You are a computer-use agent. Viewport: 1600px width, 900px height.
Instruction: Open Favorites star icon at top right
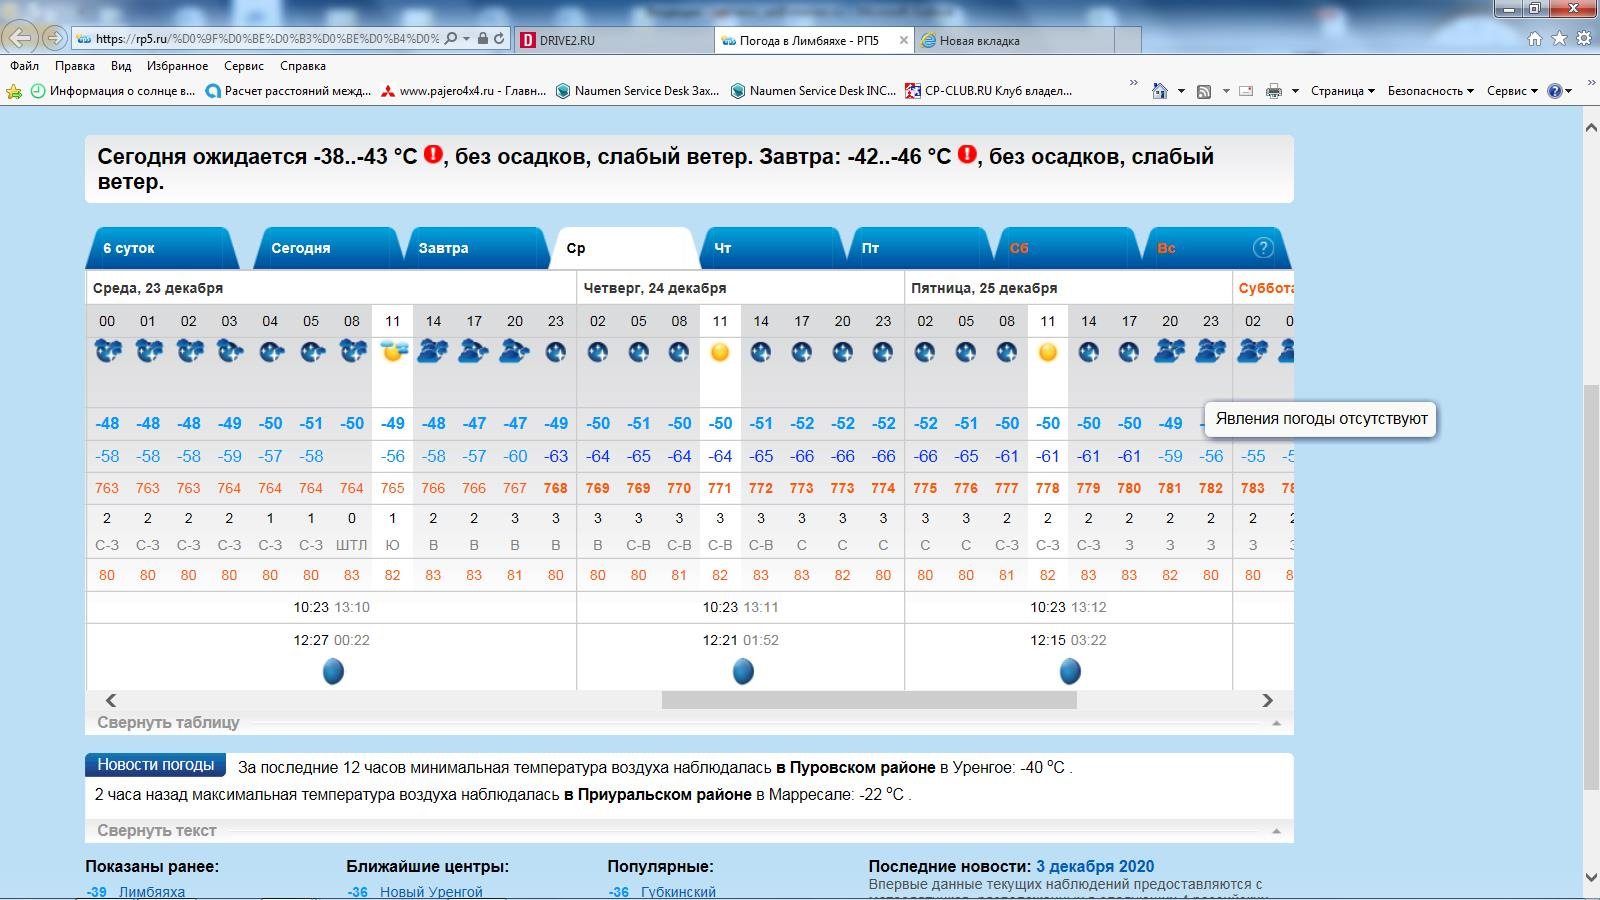[1559, 39]
